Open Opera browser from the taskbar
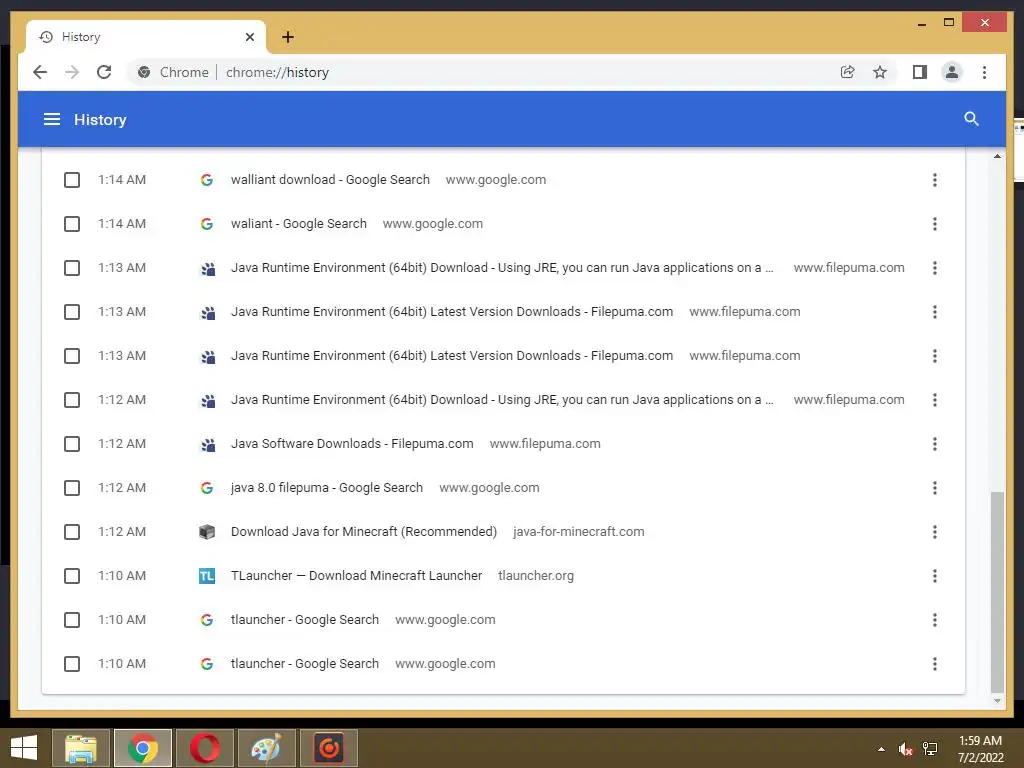This screenshot has height=768, width=1024. pos(205,748)
